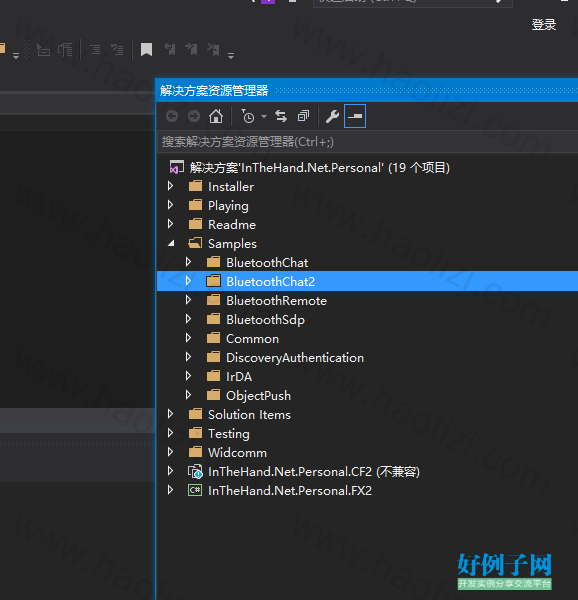Image resolution: width=578 pixels, height=600 pixels.
Task: Click the solution 'InTheHand.Net.Personal' root node
Action: click(x=319, y=168)
